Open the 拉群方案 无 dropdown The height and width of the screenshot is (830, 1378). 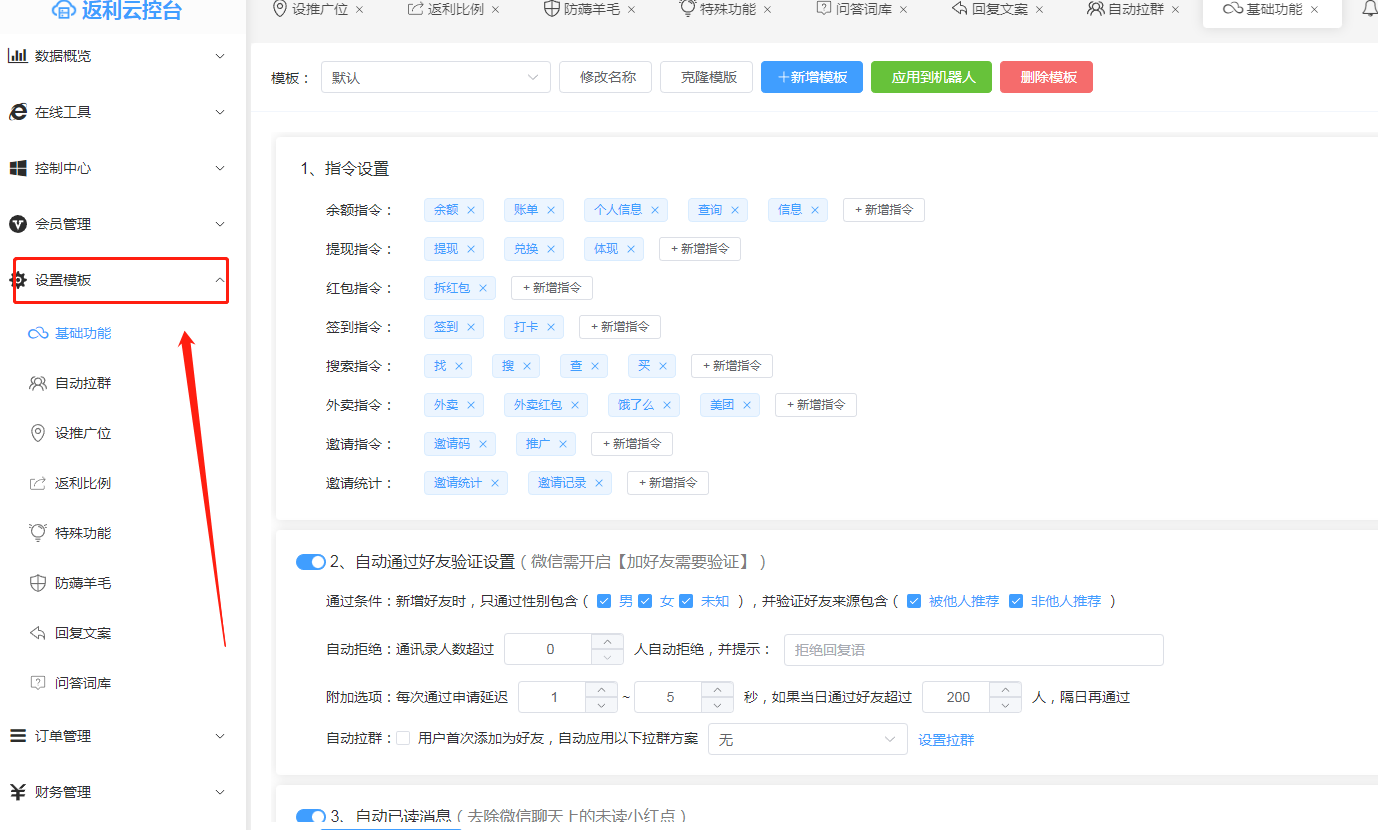tap(808, 739)
